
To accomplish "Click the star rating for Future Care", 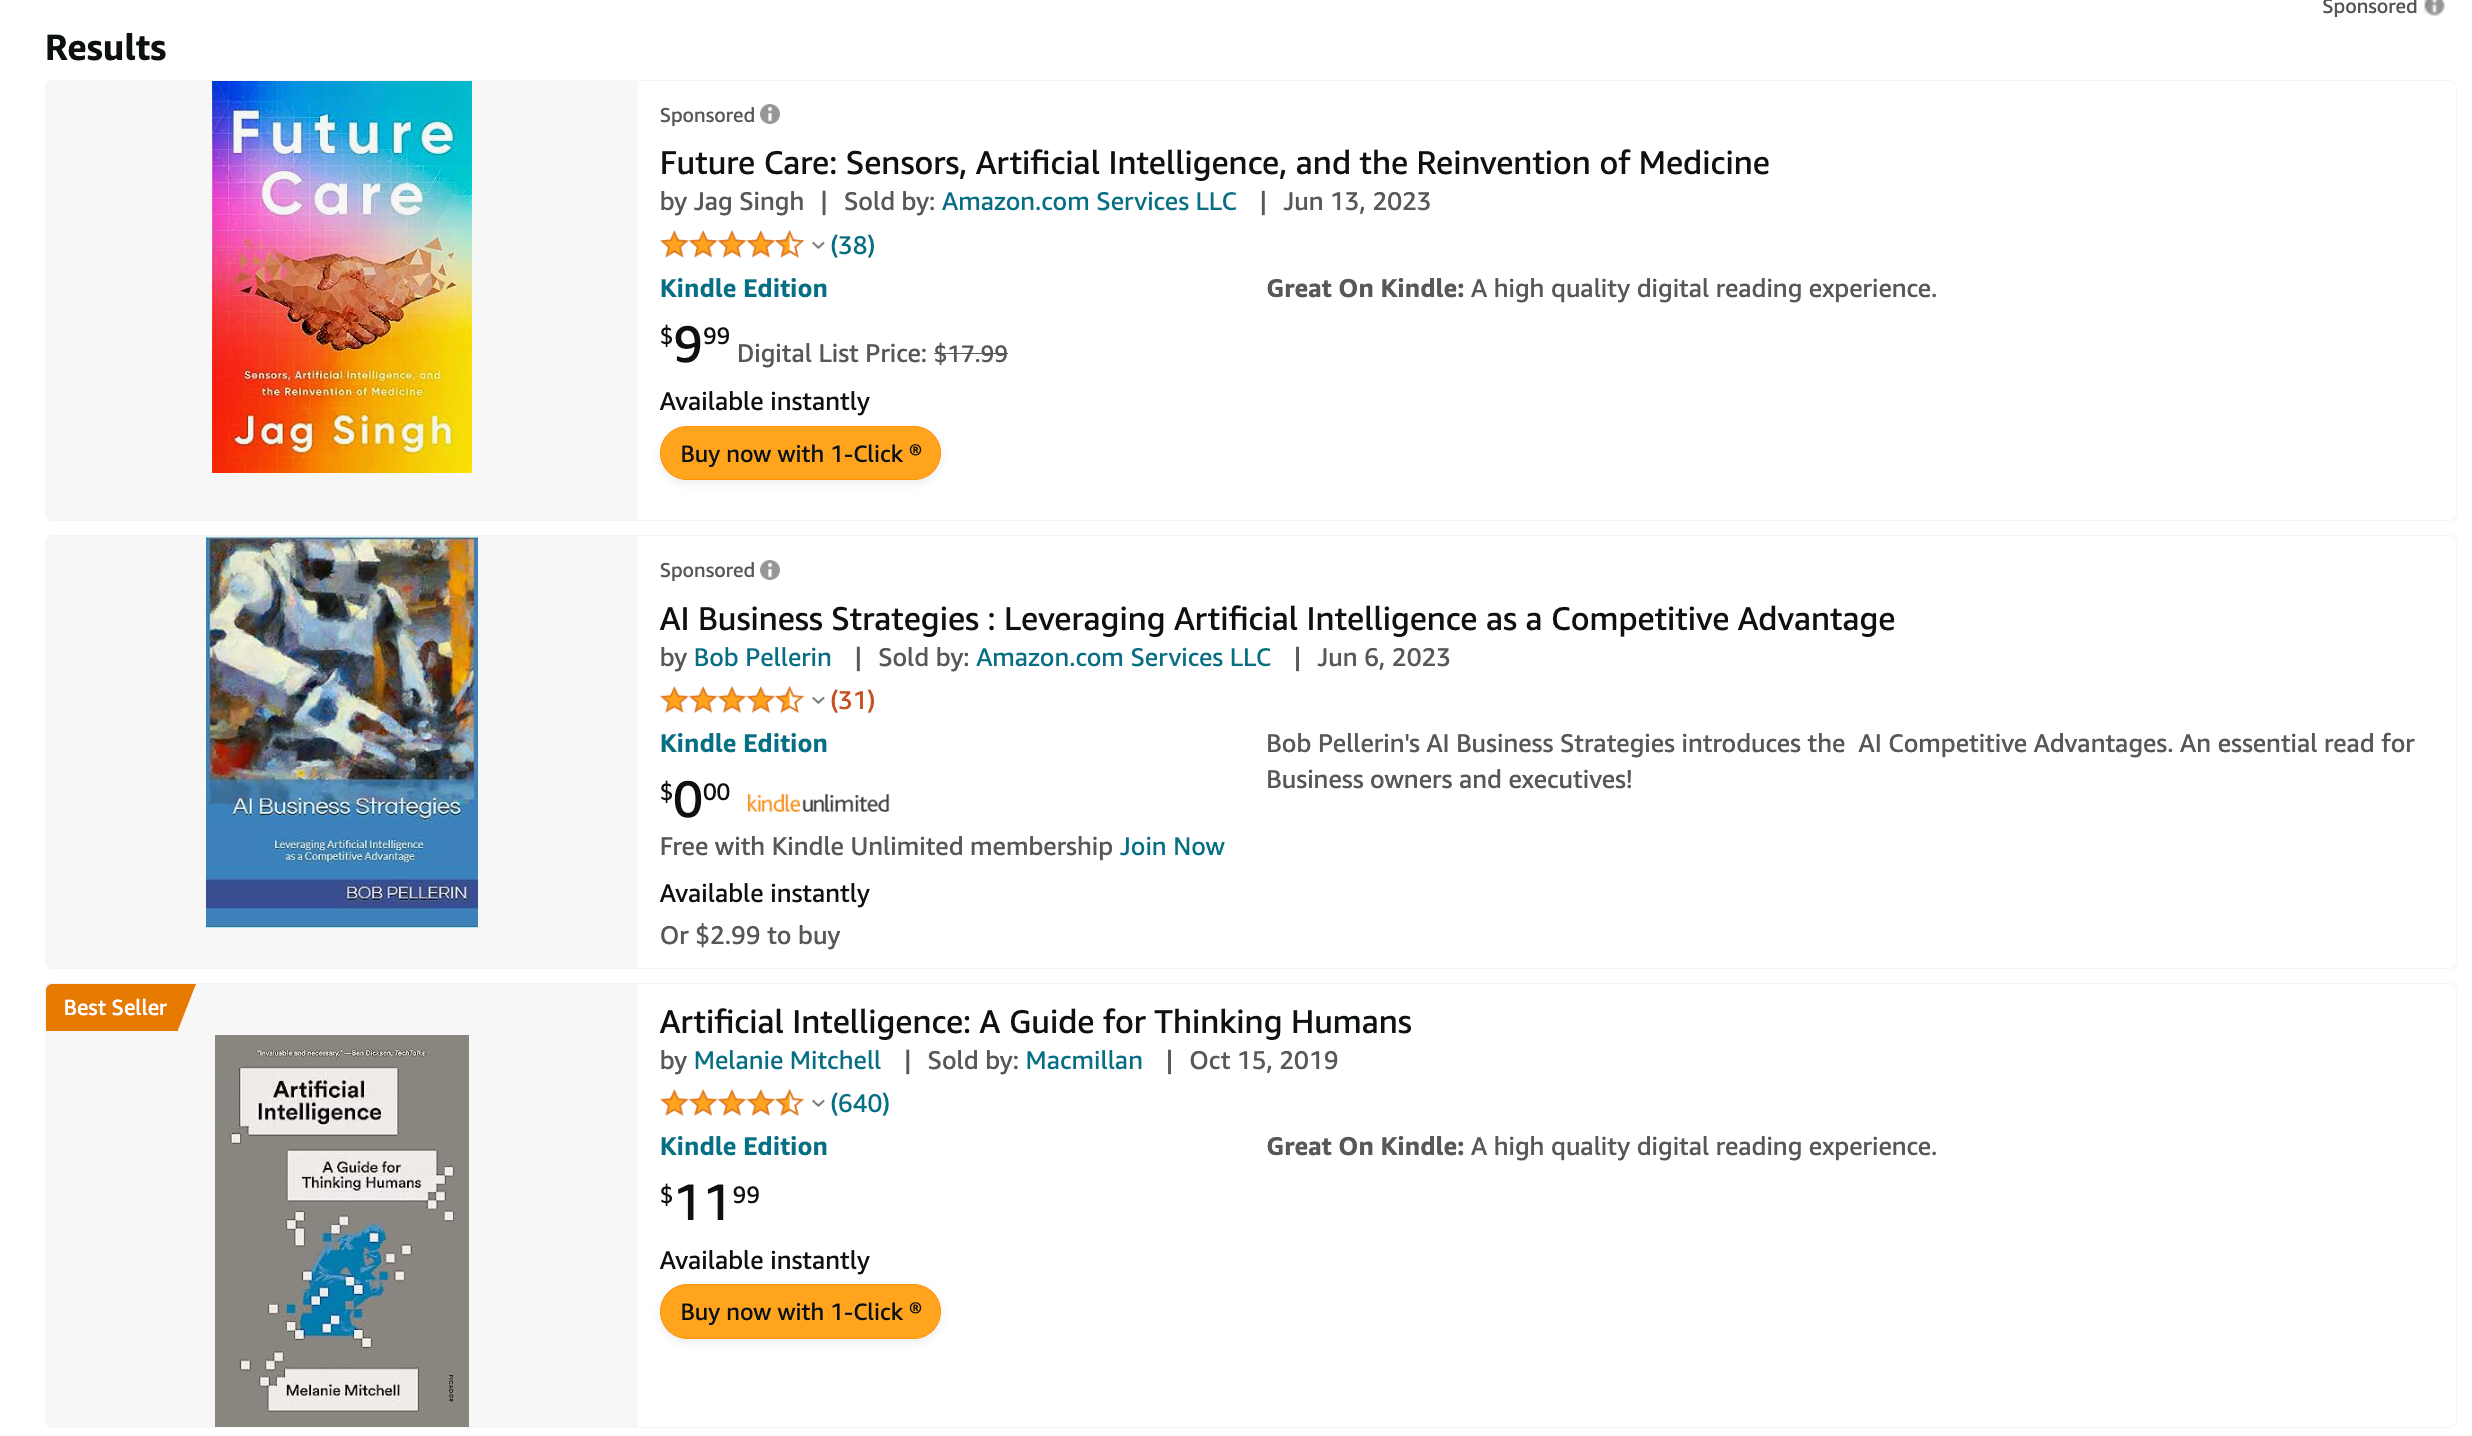I will click(x=731, y=244).
